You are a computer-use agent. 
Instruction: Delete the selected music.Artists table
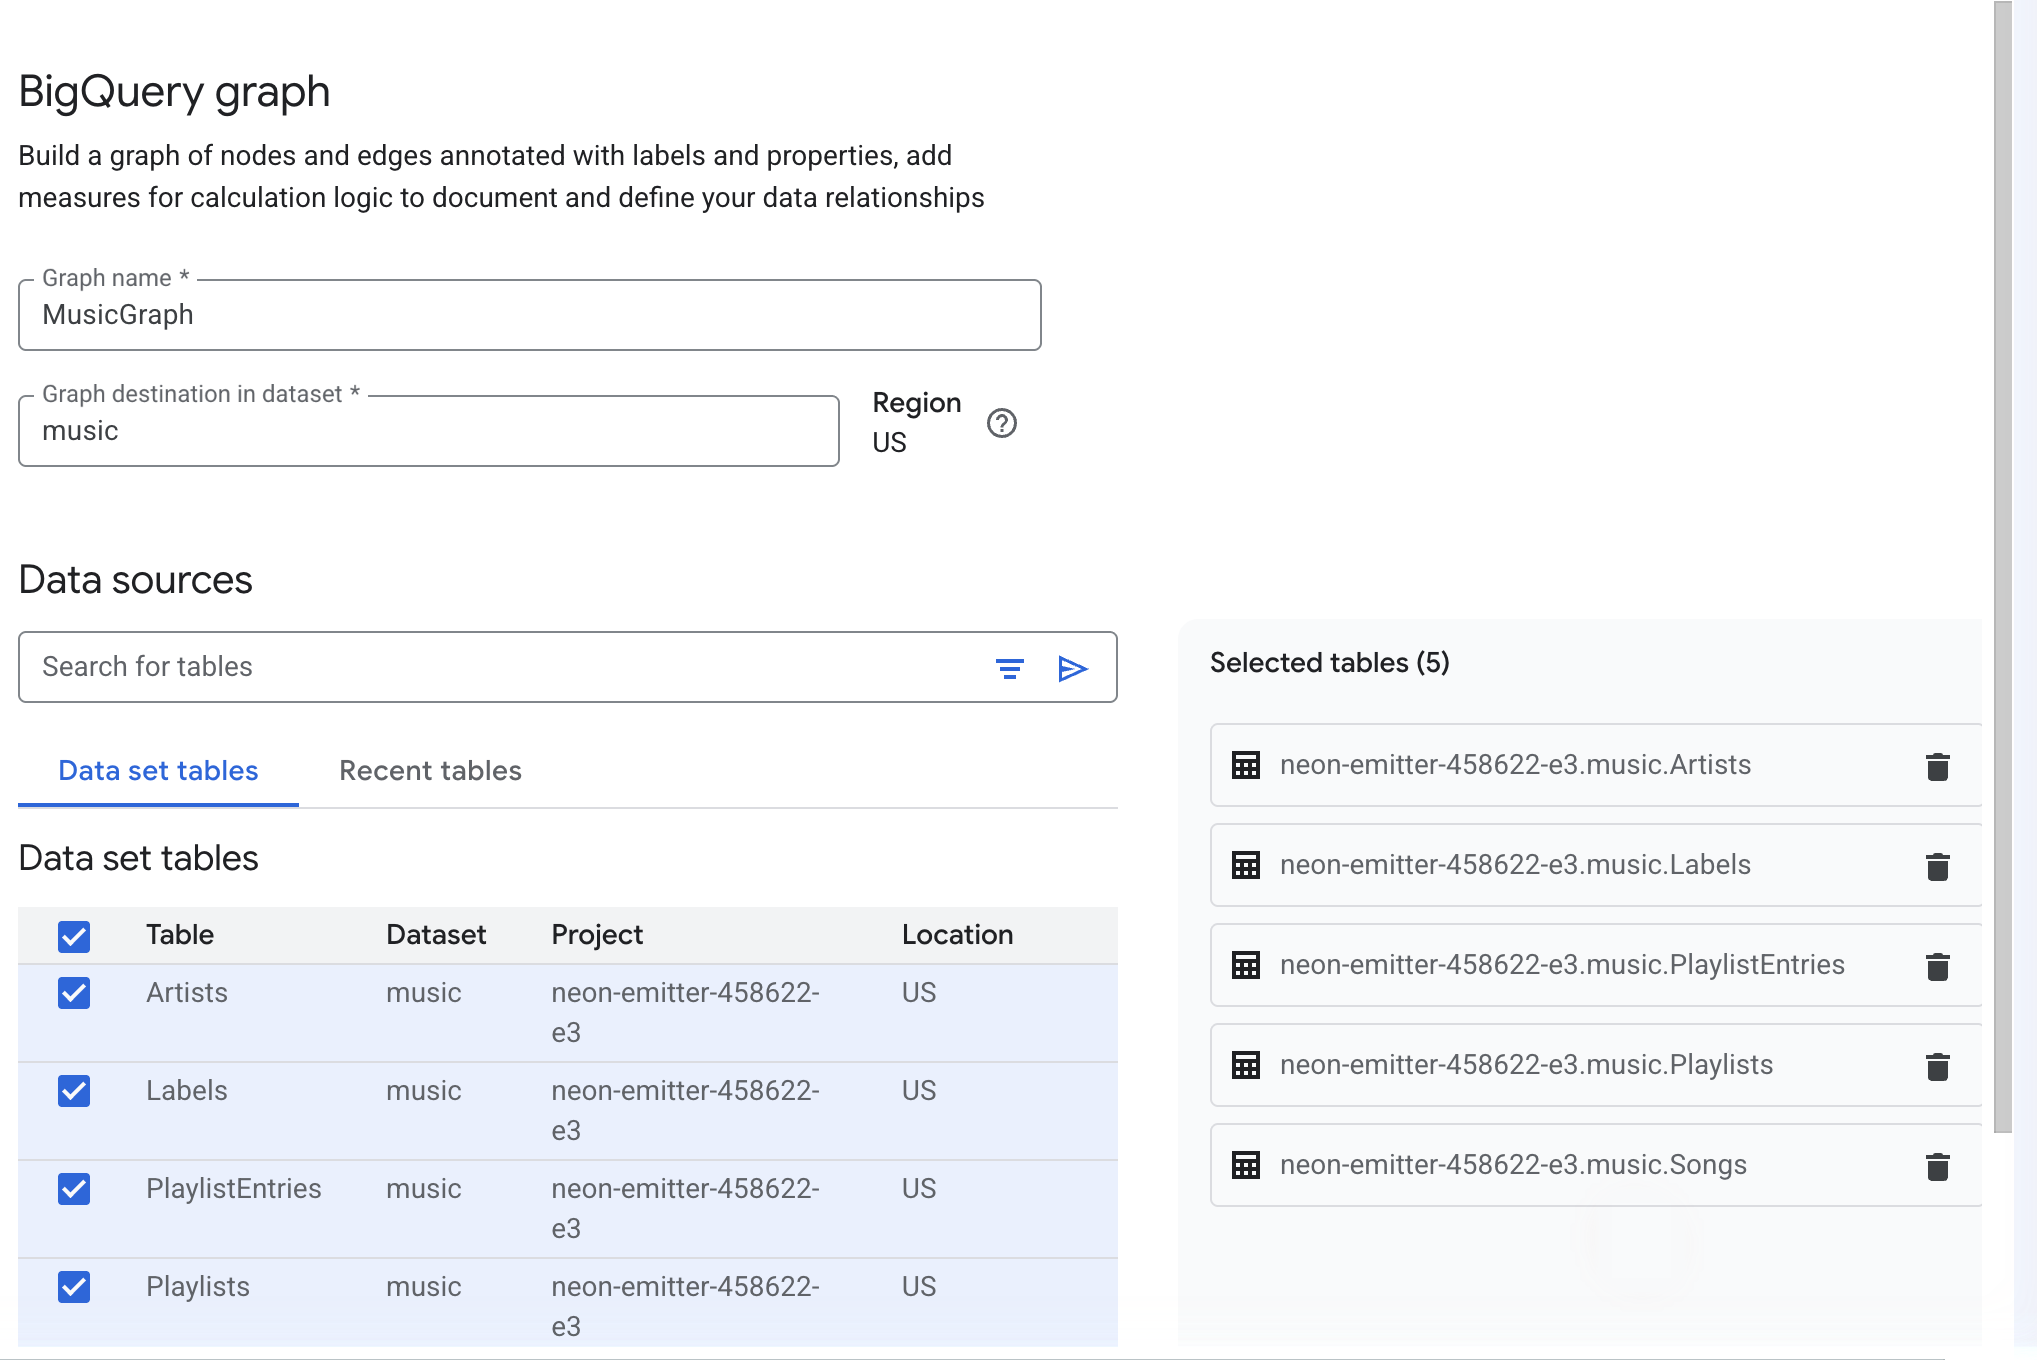1937,766
